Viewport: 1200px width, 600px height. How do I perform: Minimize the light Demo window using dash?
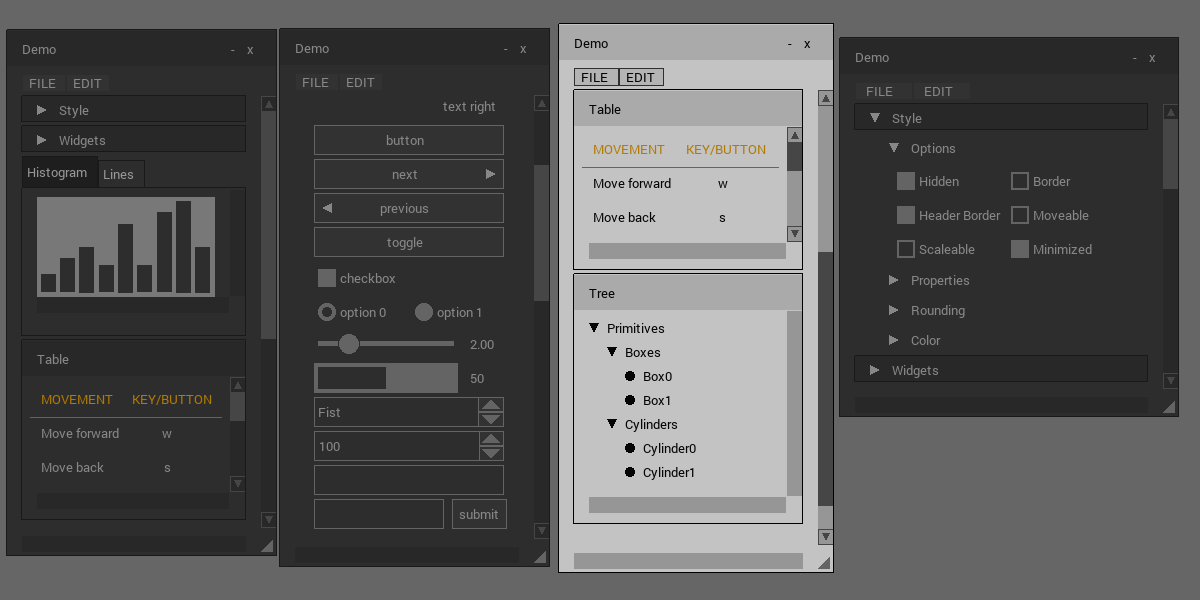(x=790, y=44)
